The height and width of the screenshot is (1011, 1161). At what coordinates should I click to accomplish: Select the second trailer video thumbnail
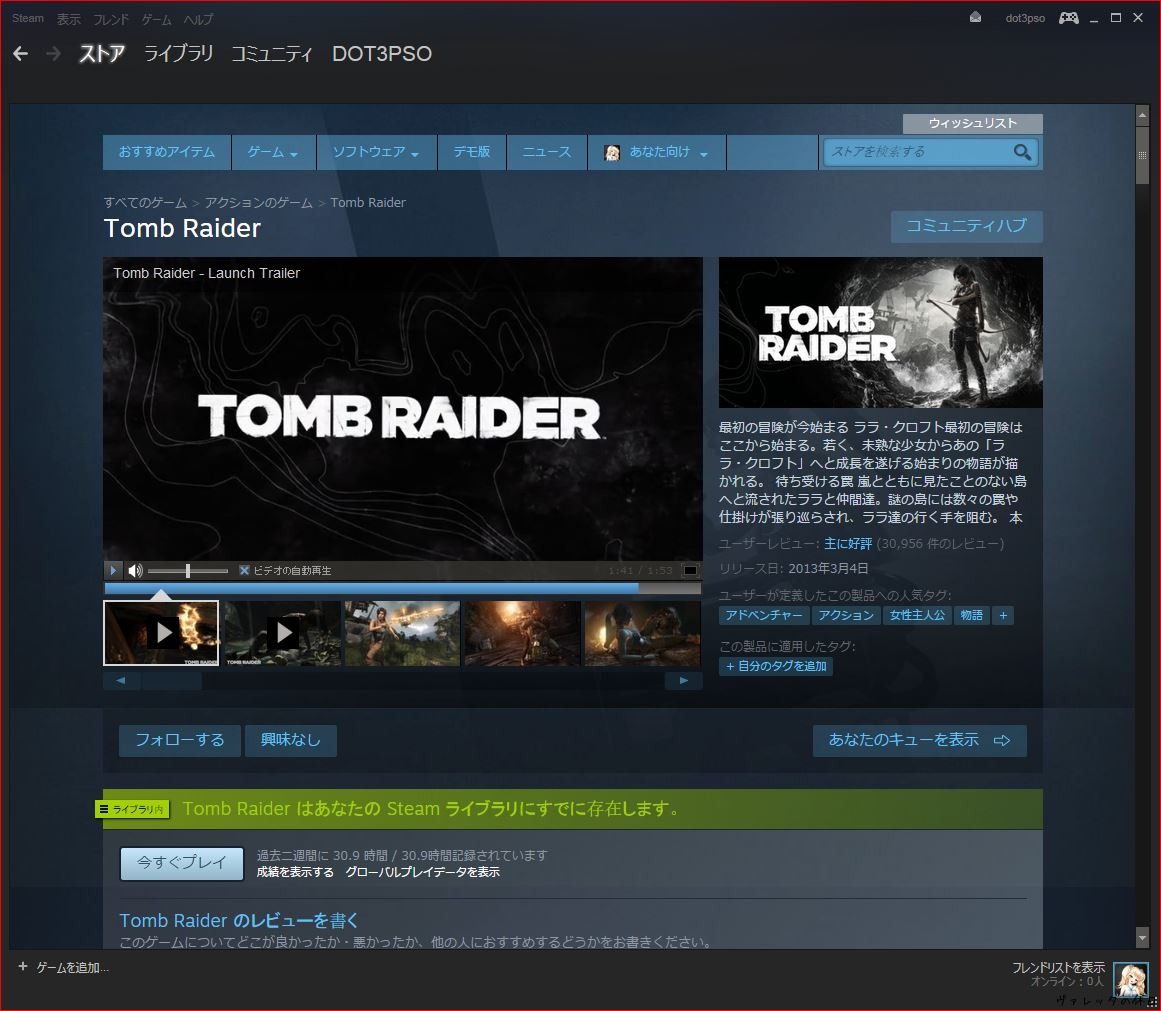[282, 633]
